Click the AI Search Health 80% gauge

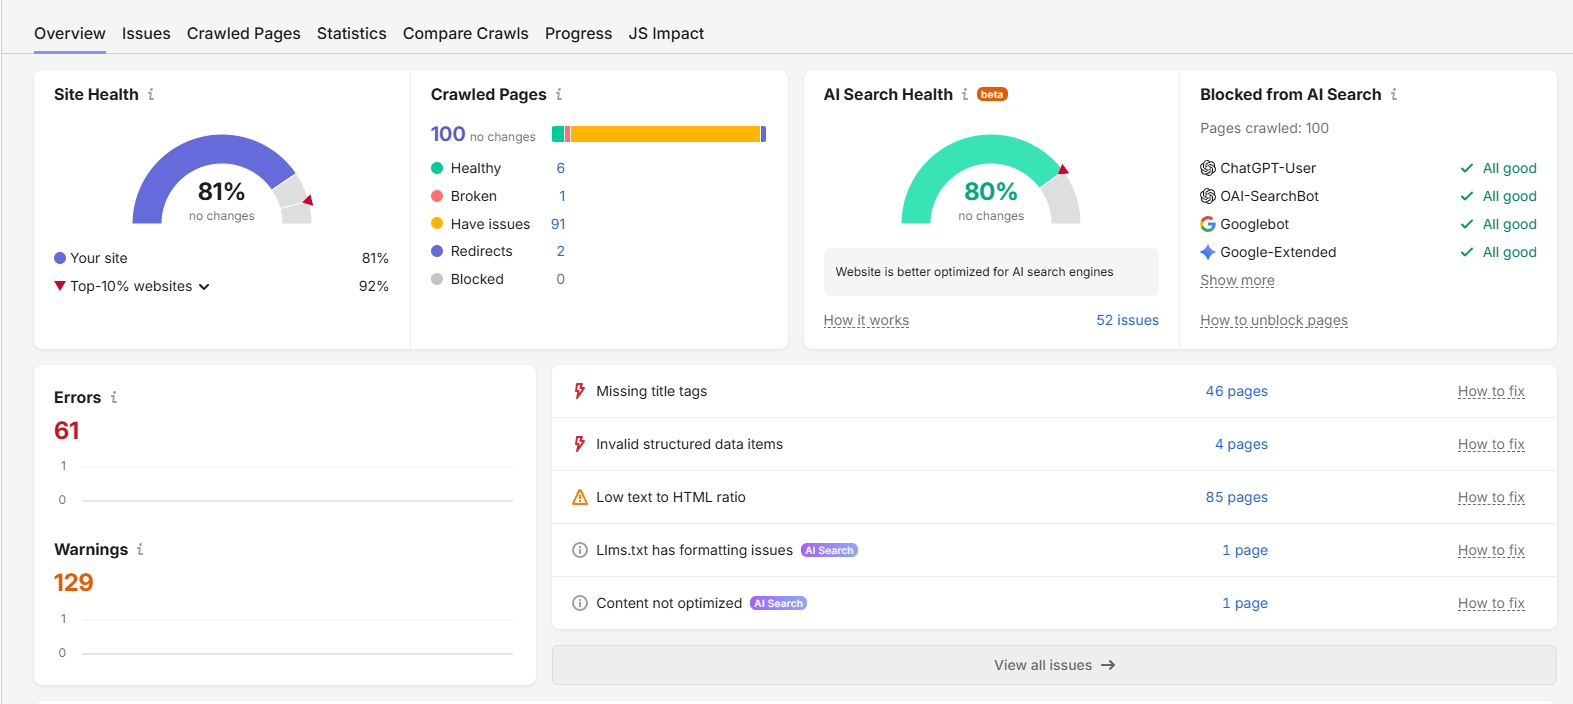point(991,179)
